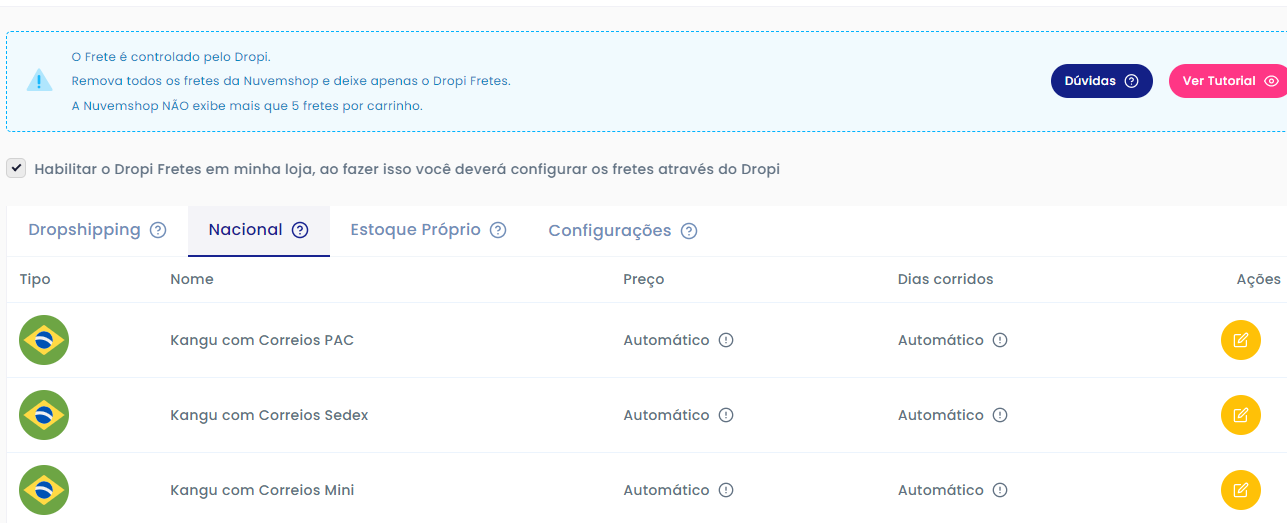
Task: Open the Ver Tutorial button
Action: [1229, 81]
